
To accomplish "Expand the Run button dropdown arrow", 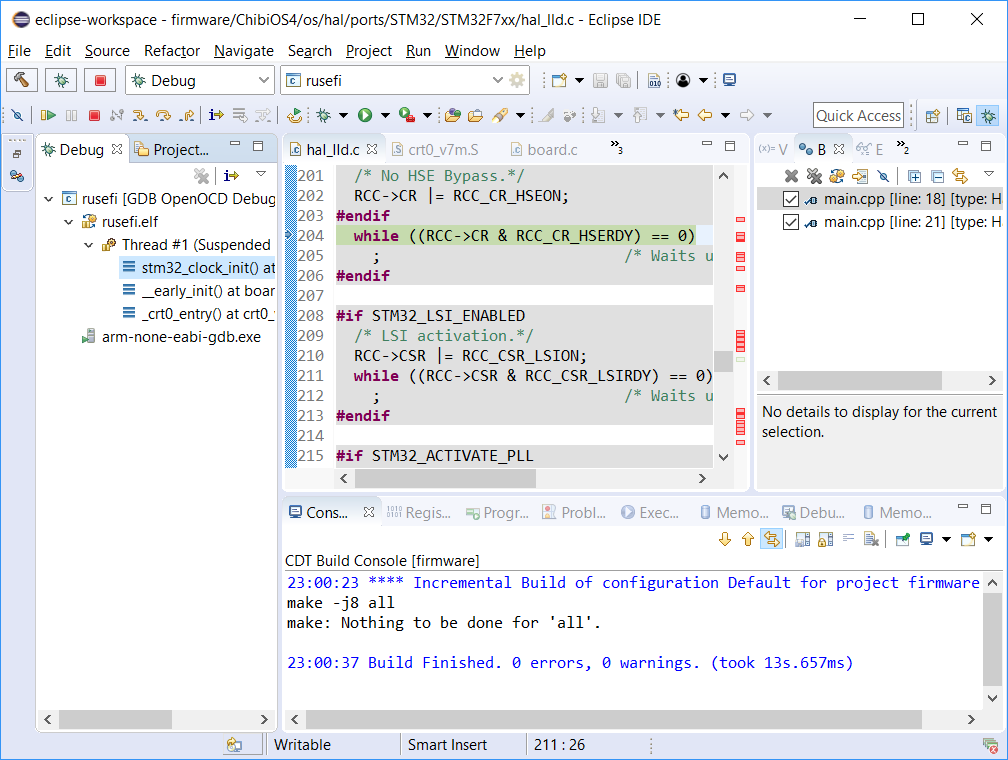I will 385,115.
